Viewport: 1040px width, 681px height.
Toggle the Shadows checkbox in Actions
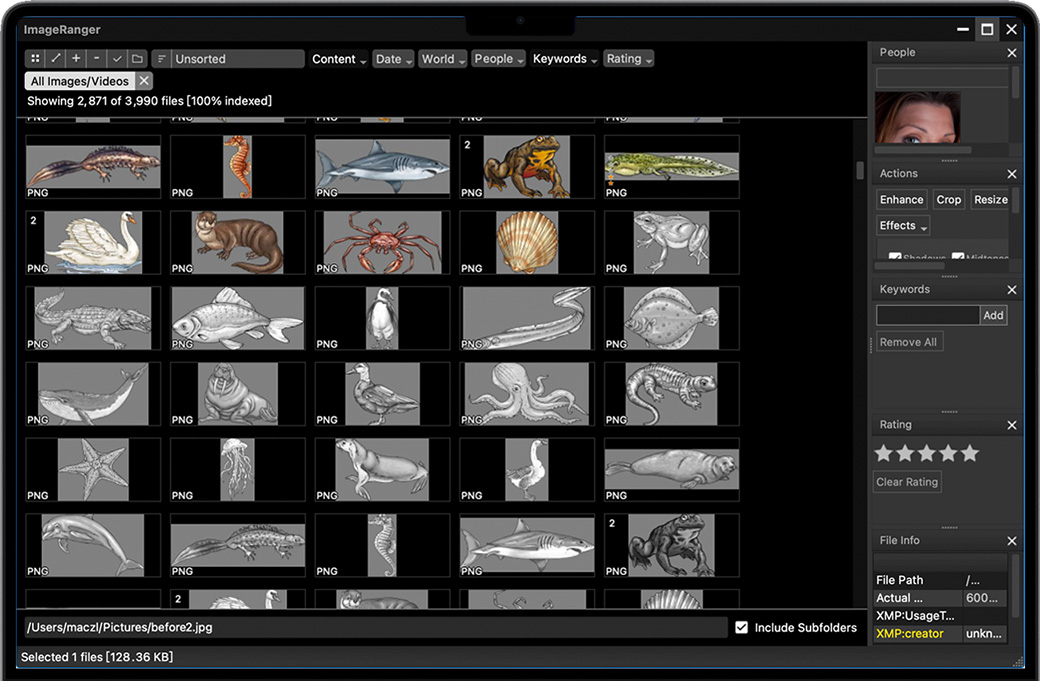click(895, 258)
